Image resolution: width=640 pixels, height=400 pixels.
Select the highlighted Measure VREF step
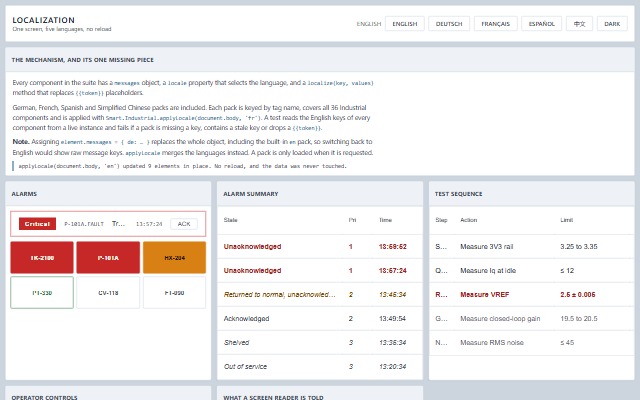(x=532, y=294)
